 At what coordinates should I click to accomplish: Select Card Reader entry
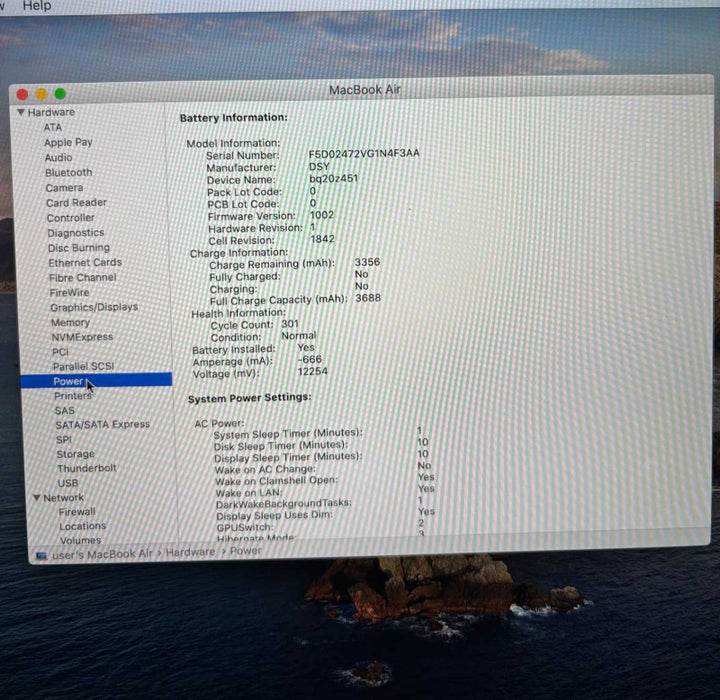76,203
